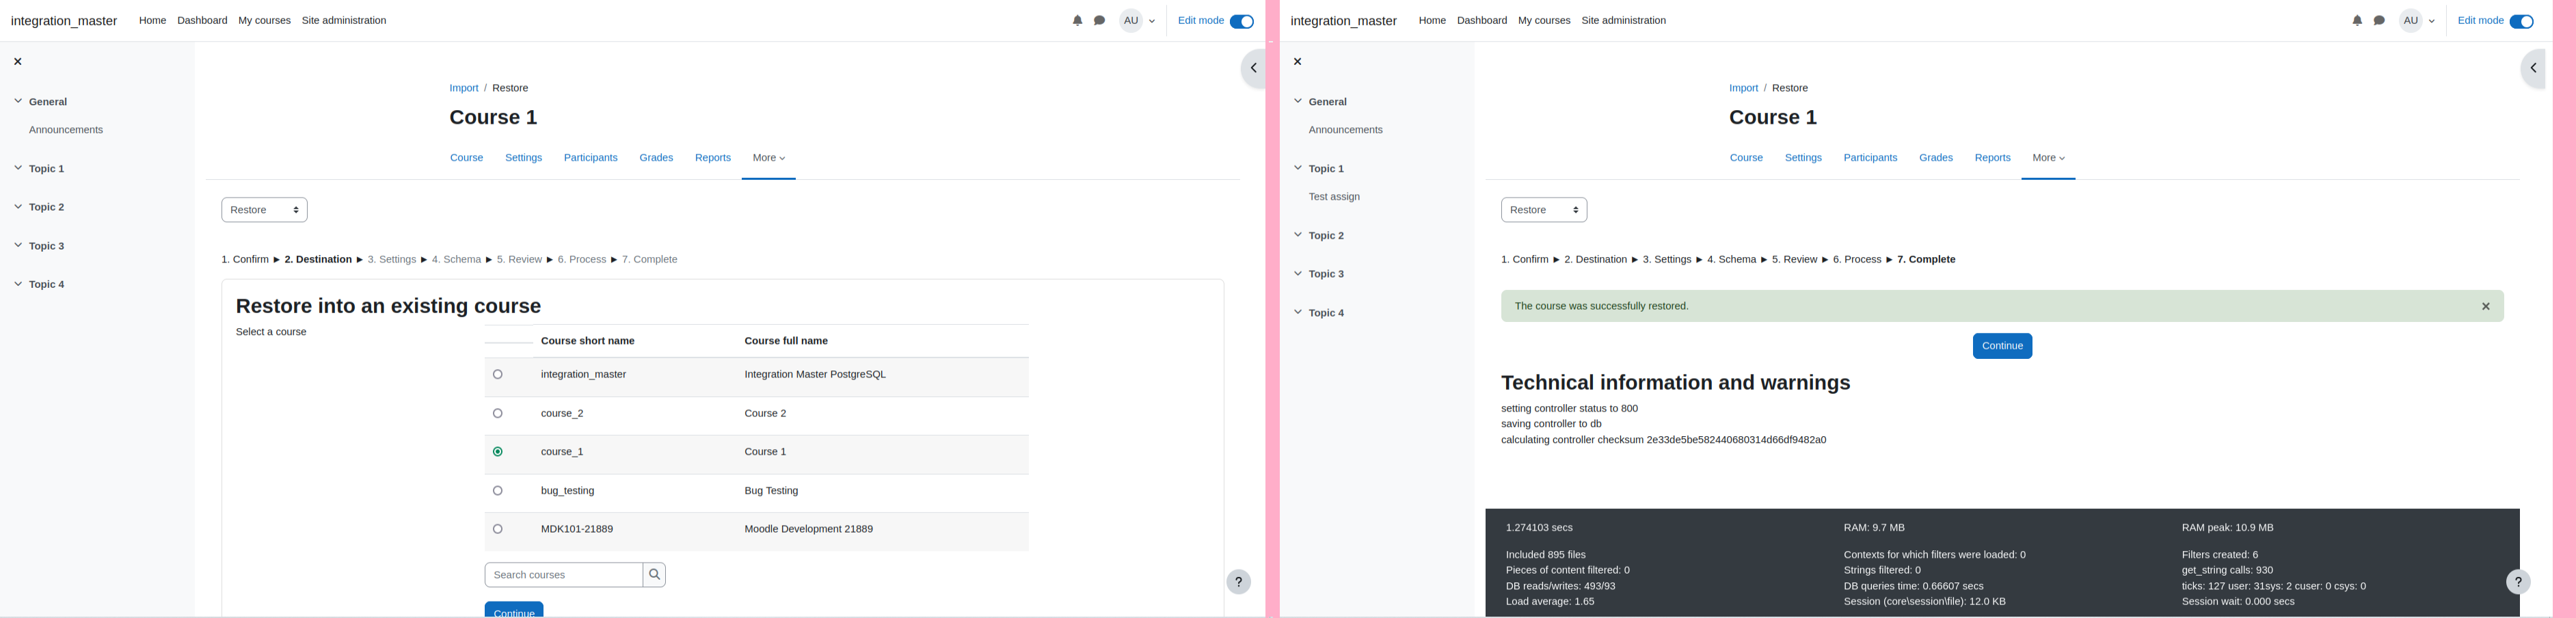The width and height of the screenshot is (2576, 618).
Task: Open My courses in right window navbar
Action: [x=1544, y=21]
